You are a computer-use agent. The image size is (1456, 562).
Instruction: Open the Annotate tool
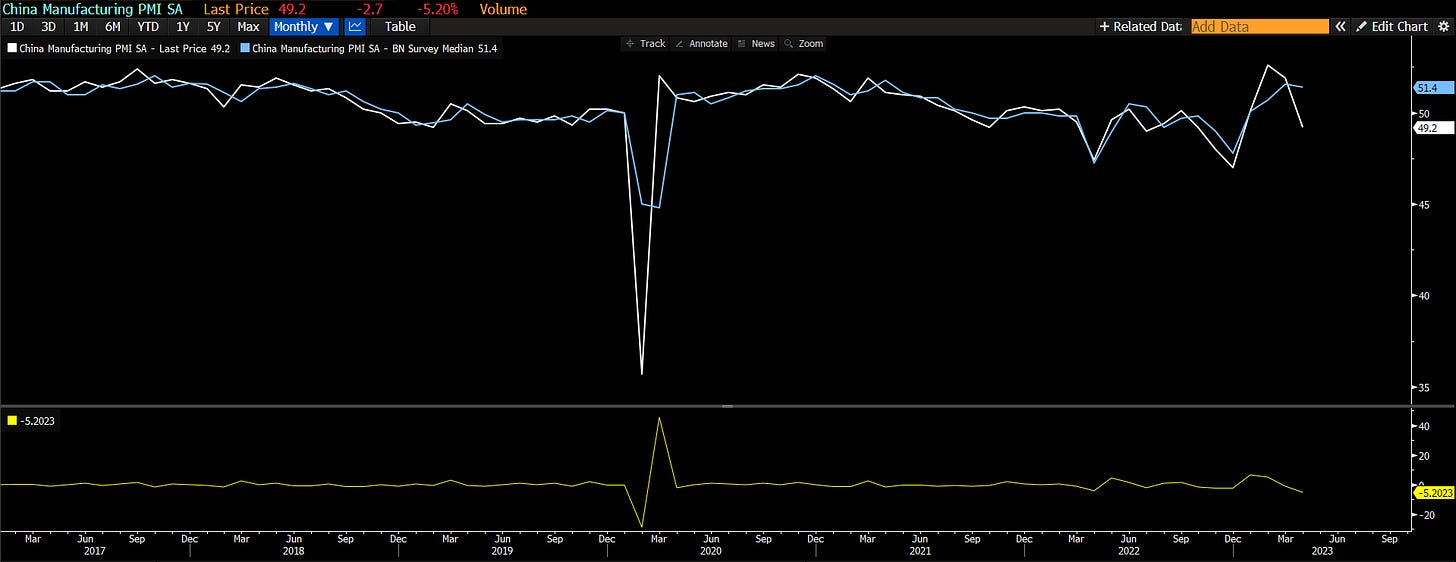tap(701, 44)
